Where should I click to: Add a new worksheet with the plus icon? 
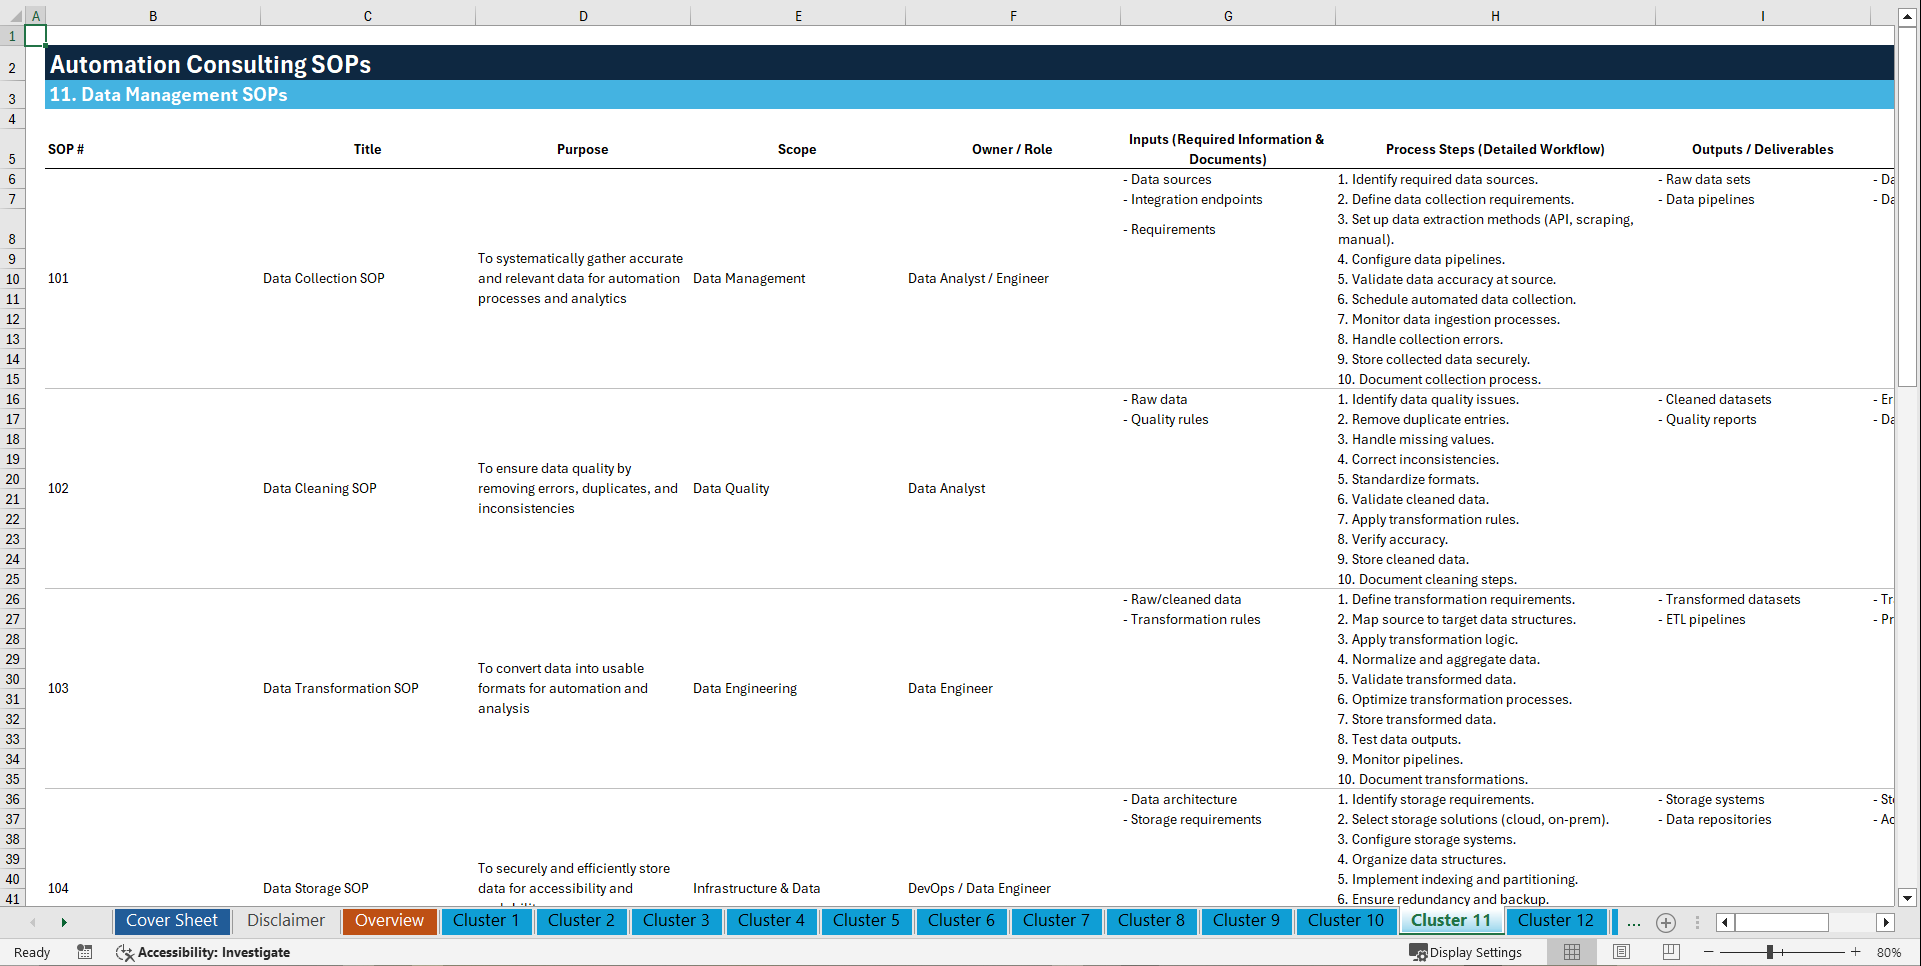pos(1666,922)
